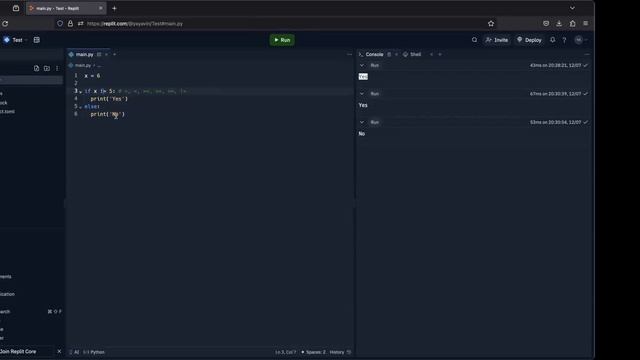The height and width of the screenshot is (360, 640).
Task: Open a new browser tab
Action: [114, 8]
